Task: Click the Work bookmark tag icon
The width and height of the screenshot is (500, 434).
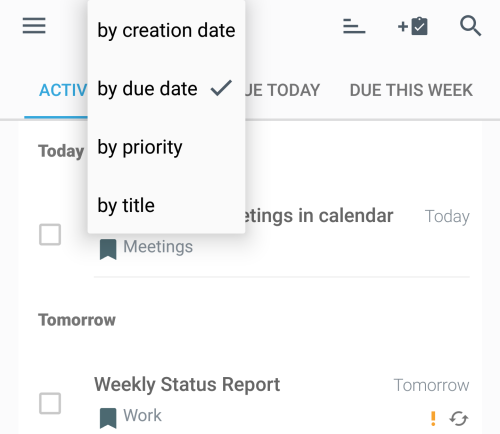Action: [108, 418]
